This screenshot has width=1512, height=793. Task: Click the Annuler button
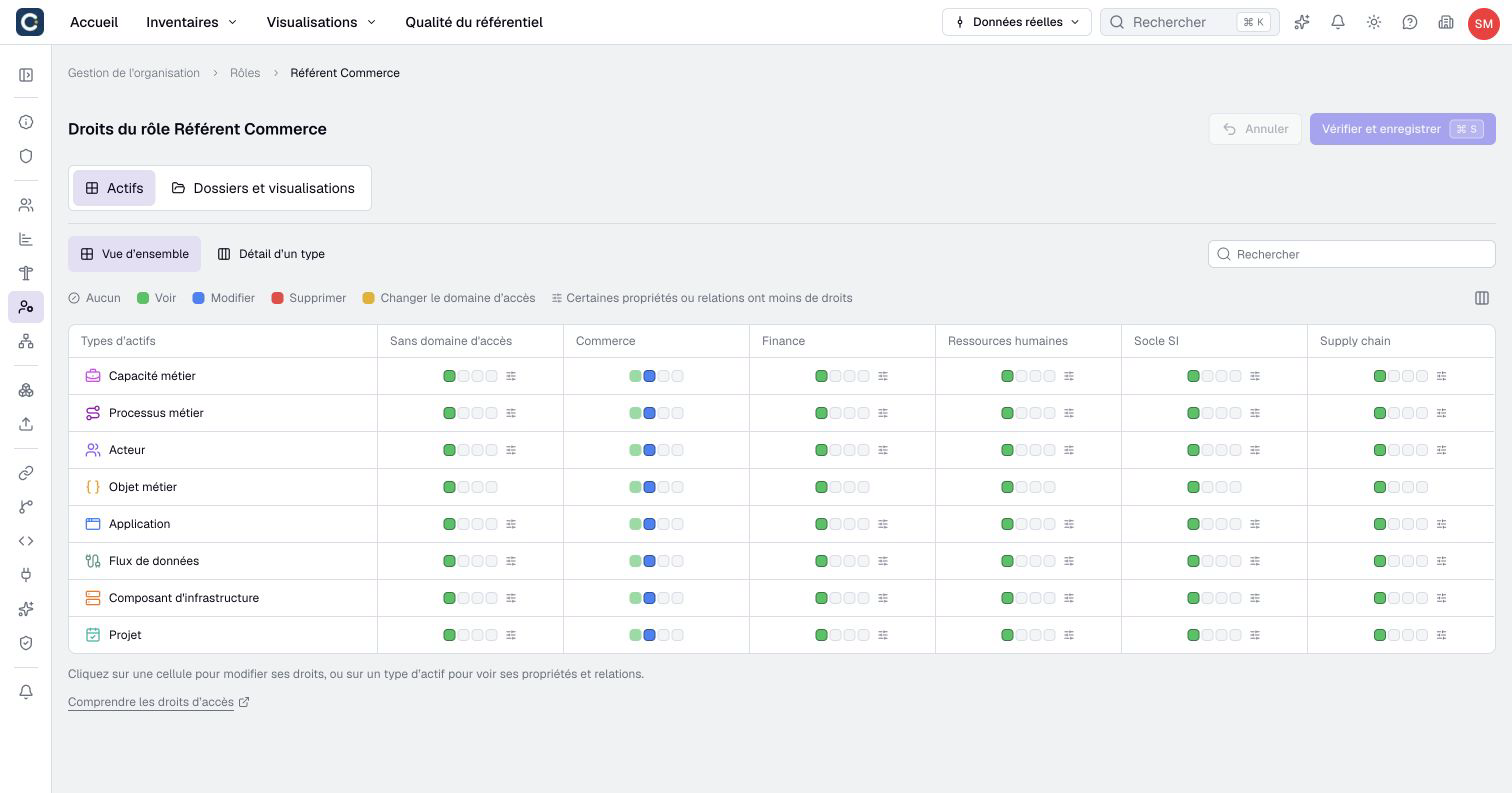(1255, 129)
